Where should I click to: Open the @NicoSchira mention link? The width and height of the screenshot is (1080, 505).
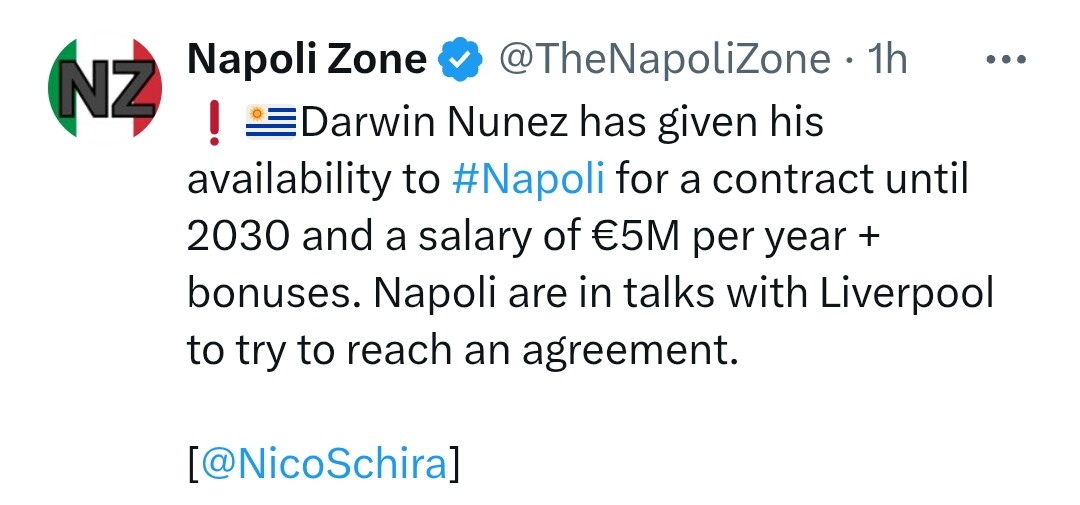tap(324, 465)
